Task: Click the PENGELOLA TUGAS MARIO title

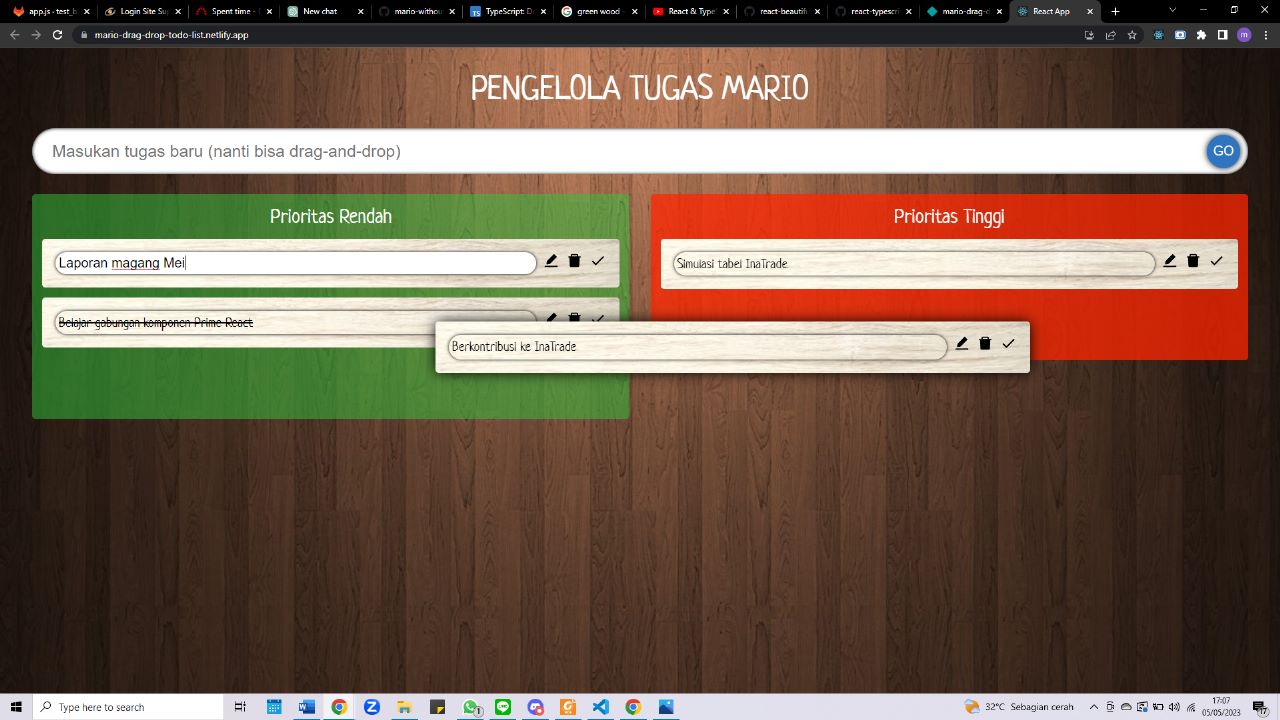Action: 640,89
